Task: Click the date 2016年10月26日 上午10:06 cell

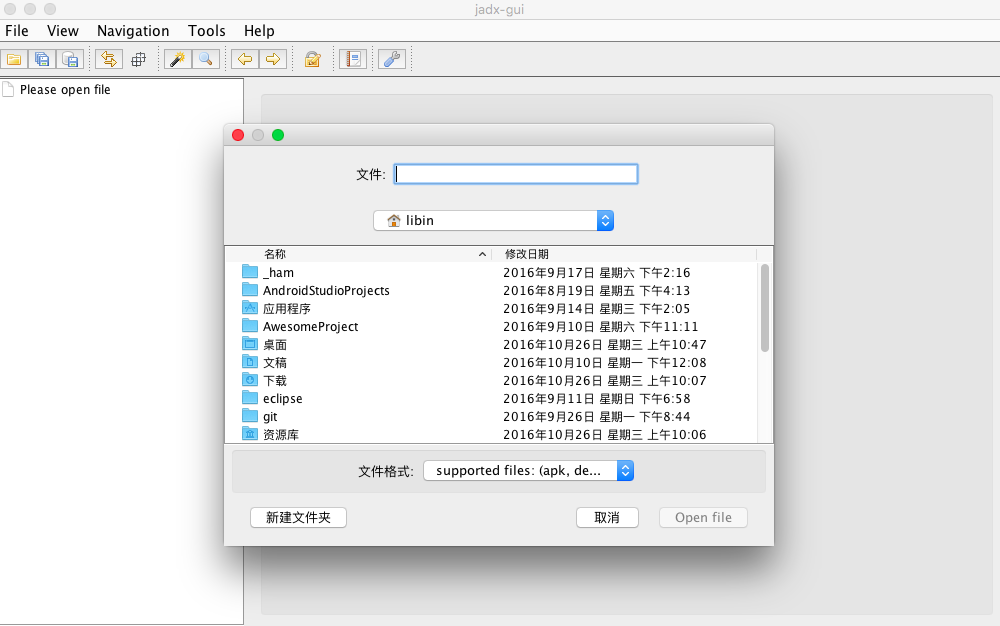Action: pyautogui.click(x=605, y=434)
